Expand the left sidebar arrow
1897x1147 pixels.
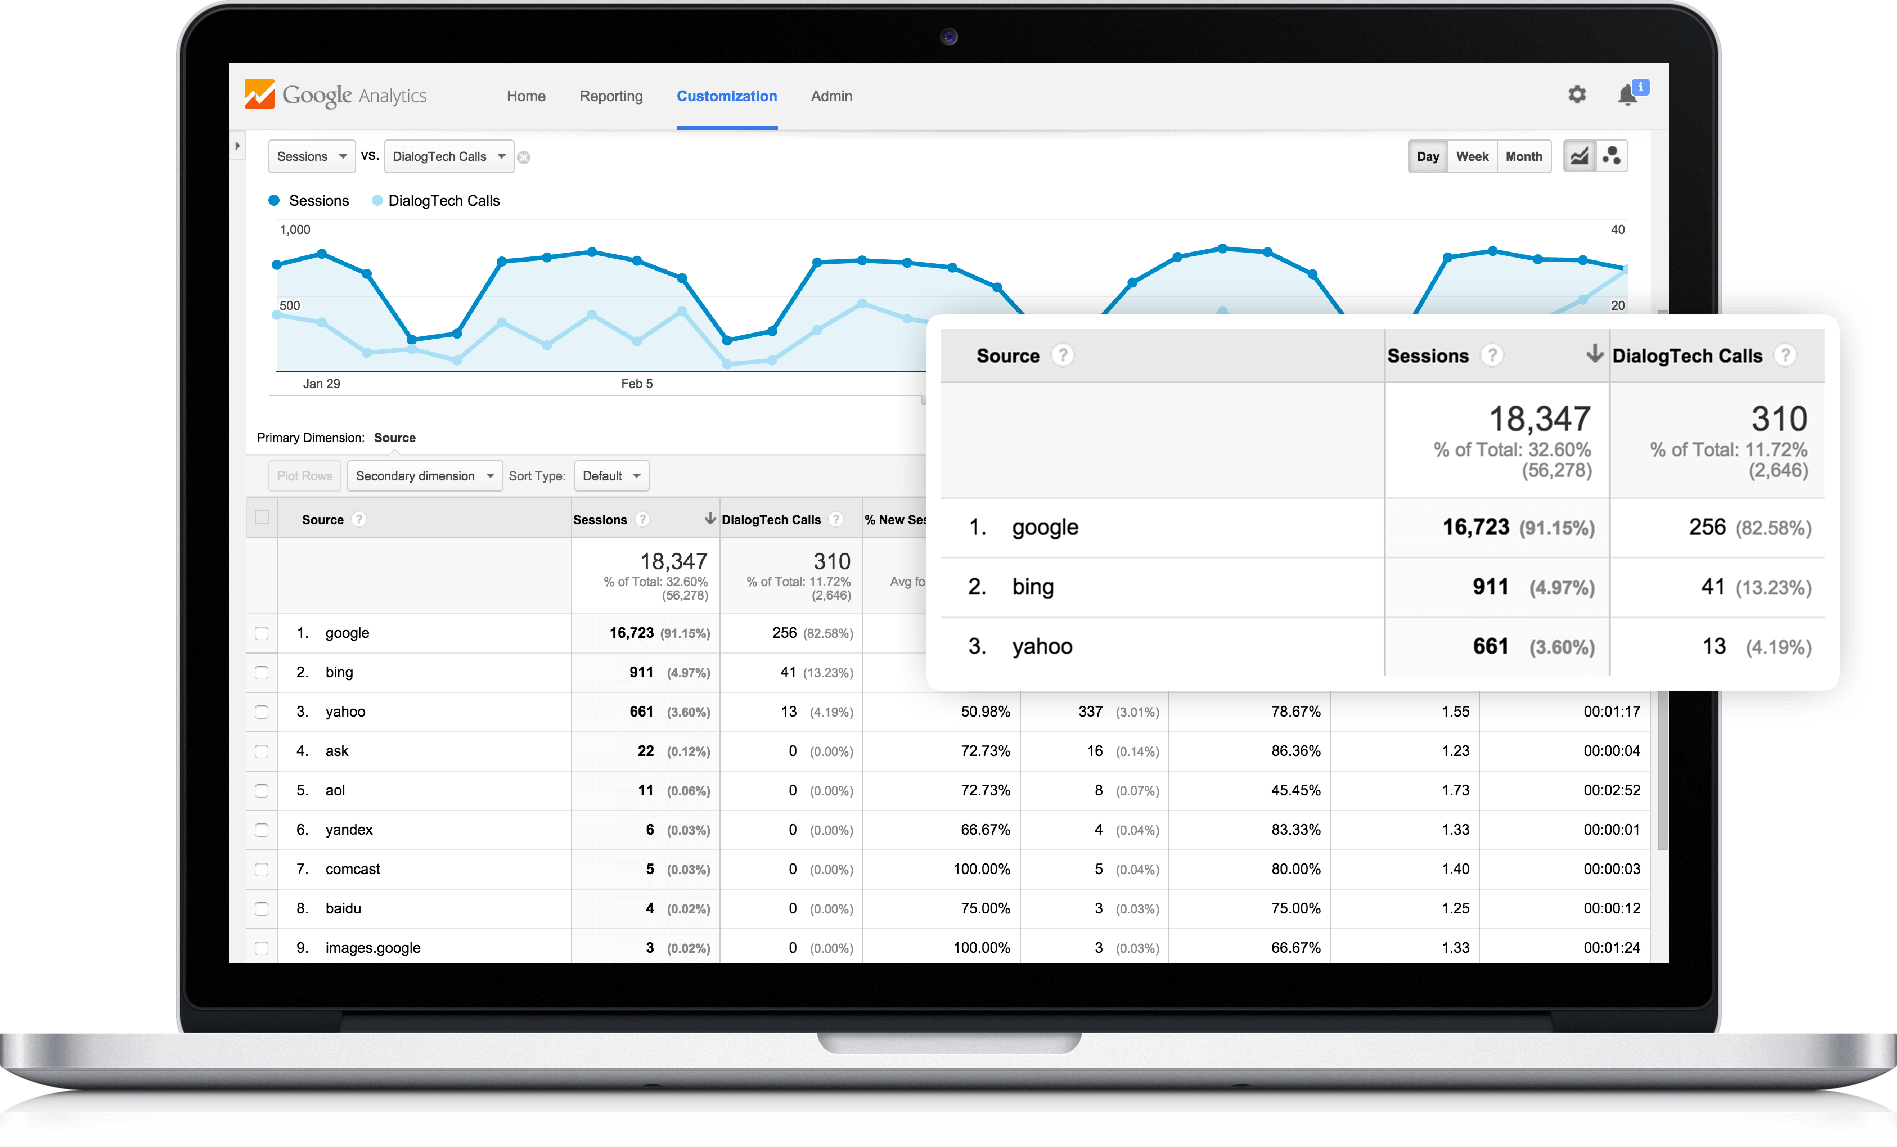[237, 146]
